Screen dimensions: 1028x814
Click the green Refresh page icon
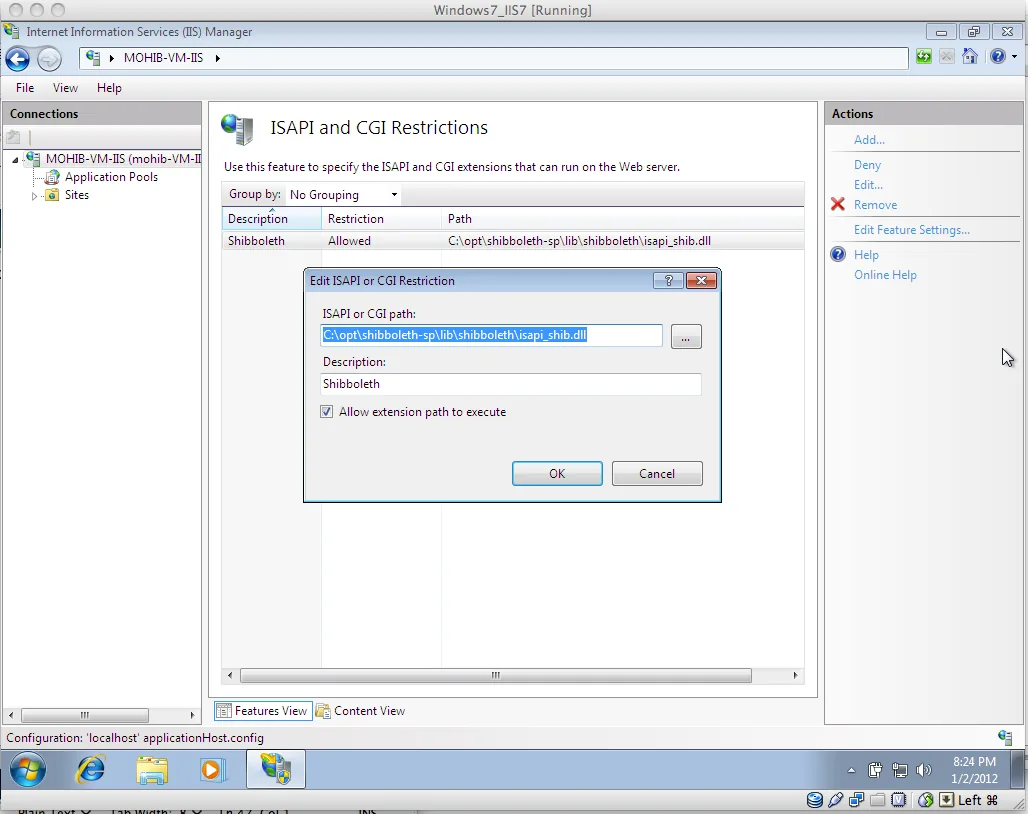pyautogui.click(x=924, y=56)
